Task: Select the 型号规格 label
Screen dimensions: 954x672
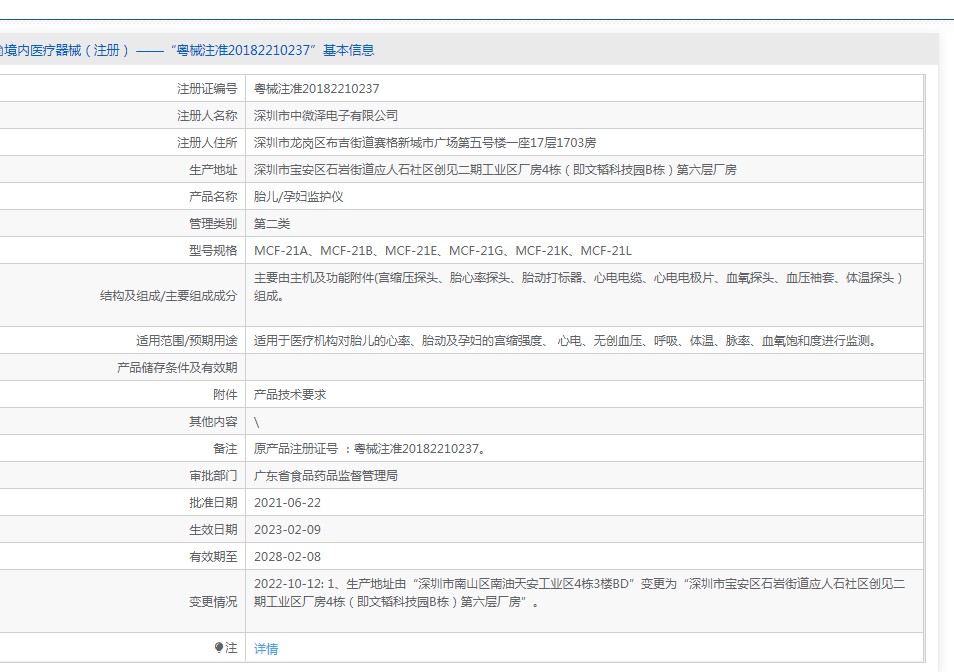Action: 213,251
